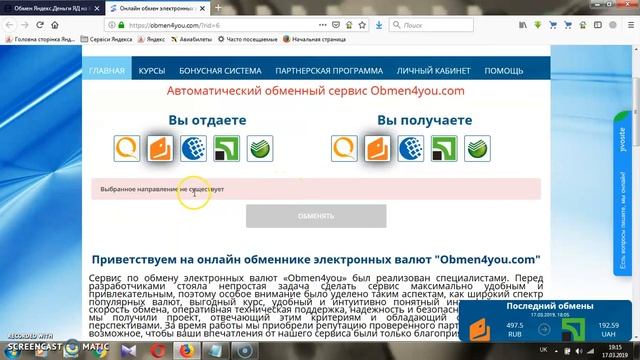Image resolution: width=640 pixels, height=360 pixels.
Task: Open Начальная страница bookmark
Action: (315, 39)
